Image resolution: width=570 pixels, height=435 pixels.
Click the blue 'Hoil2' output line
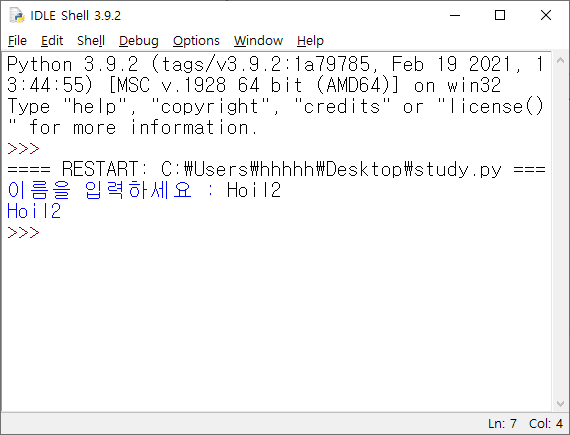(x=34, y=211)
